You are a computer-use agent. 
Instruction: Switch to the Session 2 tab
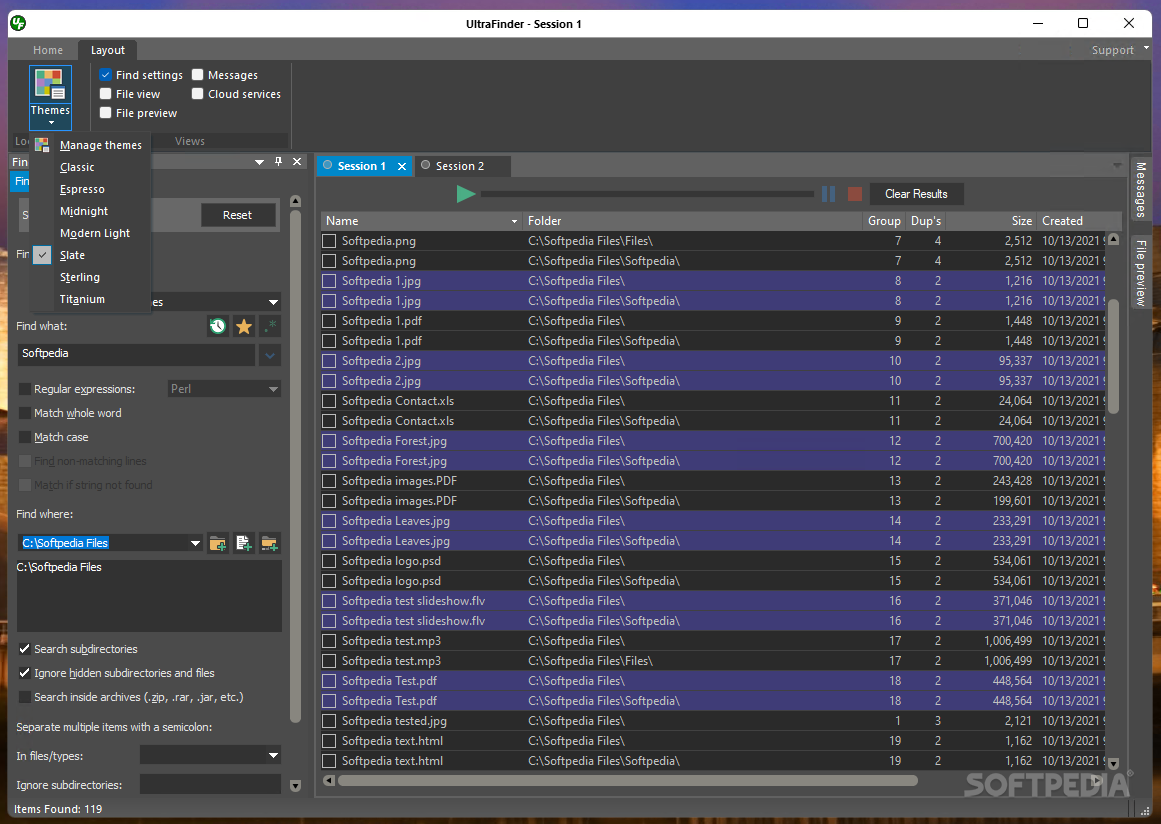pyautogui.click(x=460, y=167)
